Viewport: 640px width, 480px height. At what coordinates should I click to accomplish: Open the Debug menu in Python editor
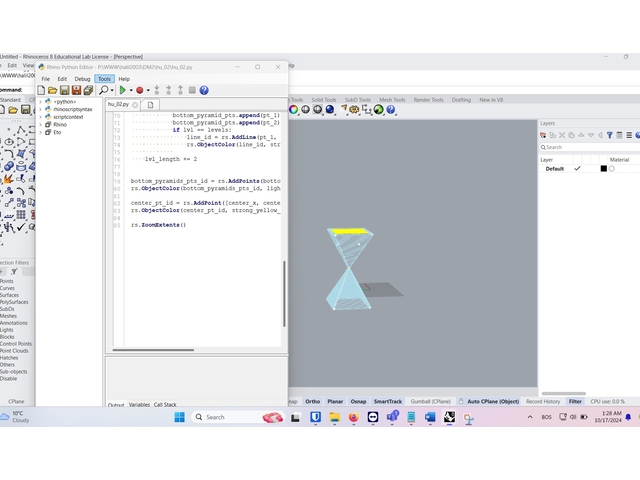point(82,79)
